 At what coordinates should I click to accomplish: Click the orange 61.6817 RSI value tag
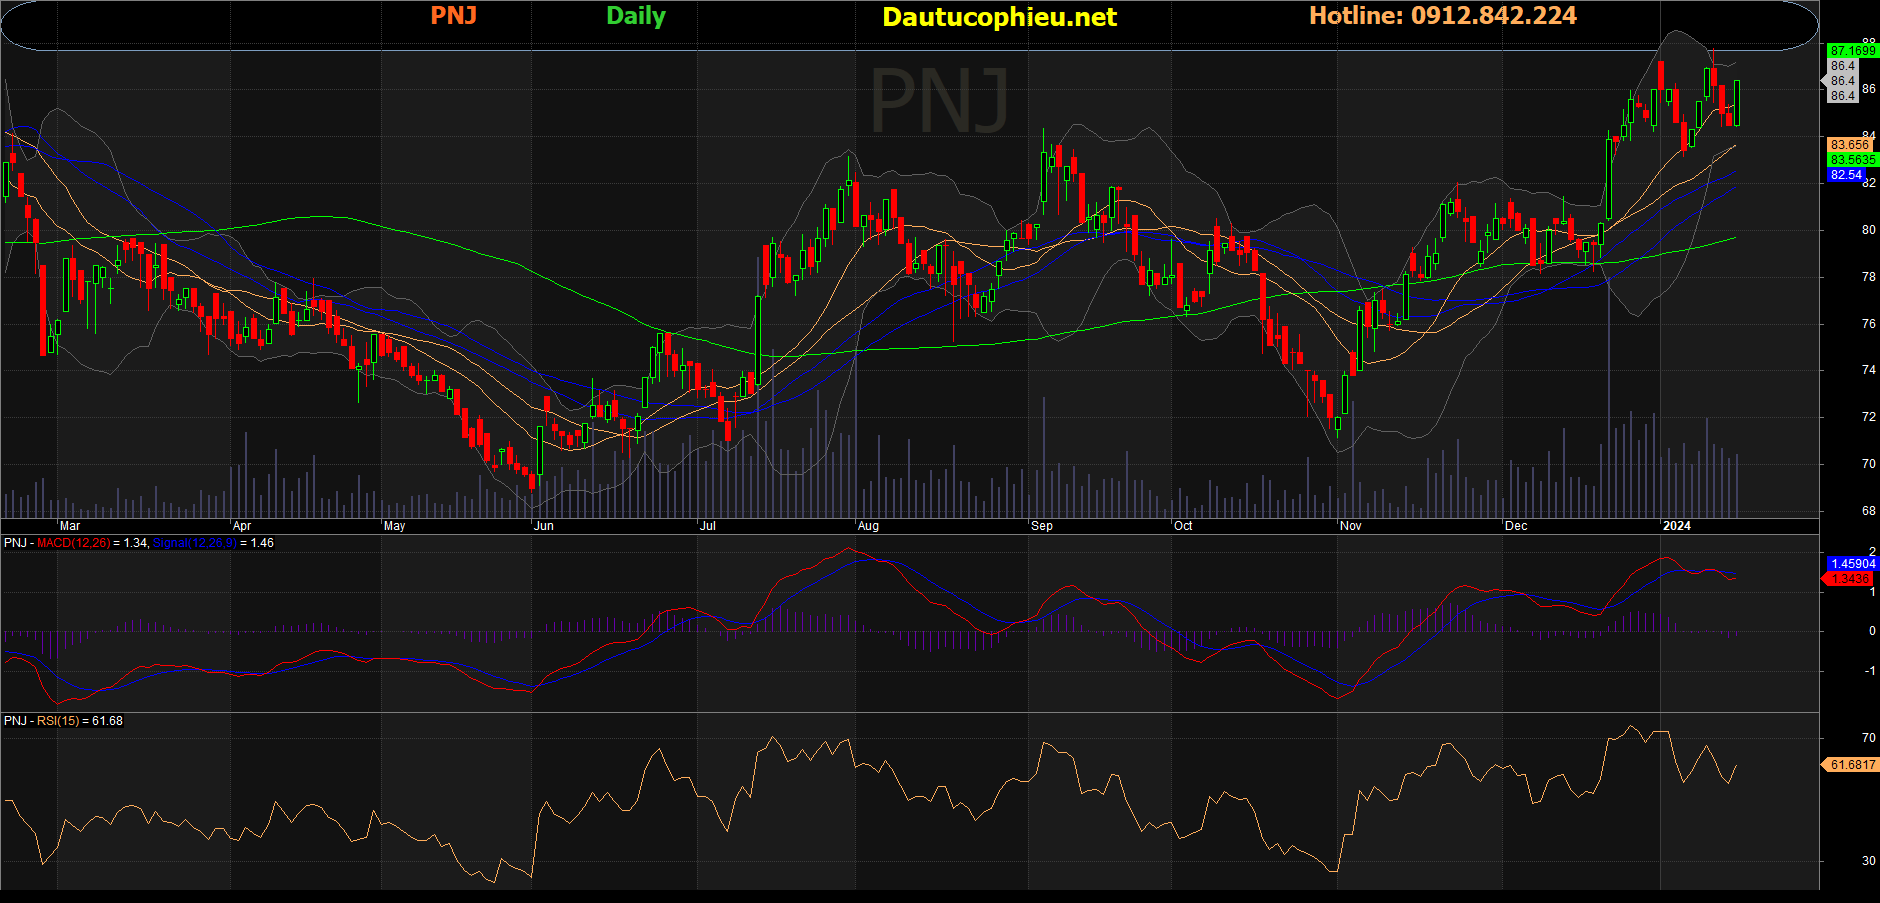coord(1851,764)
